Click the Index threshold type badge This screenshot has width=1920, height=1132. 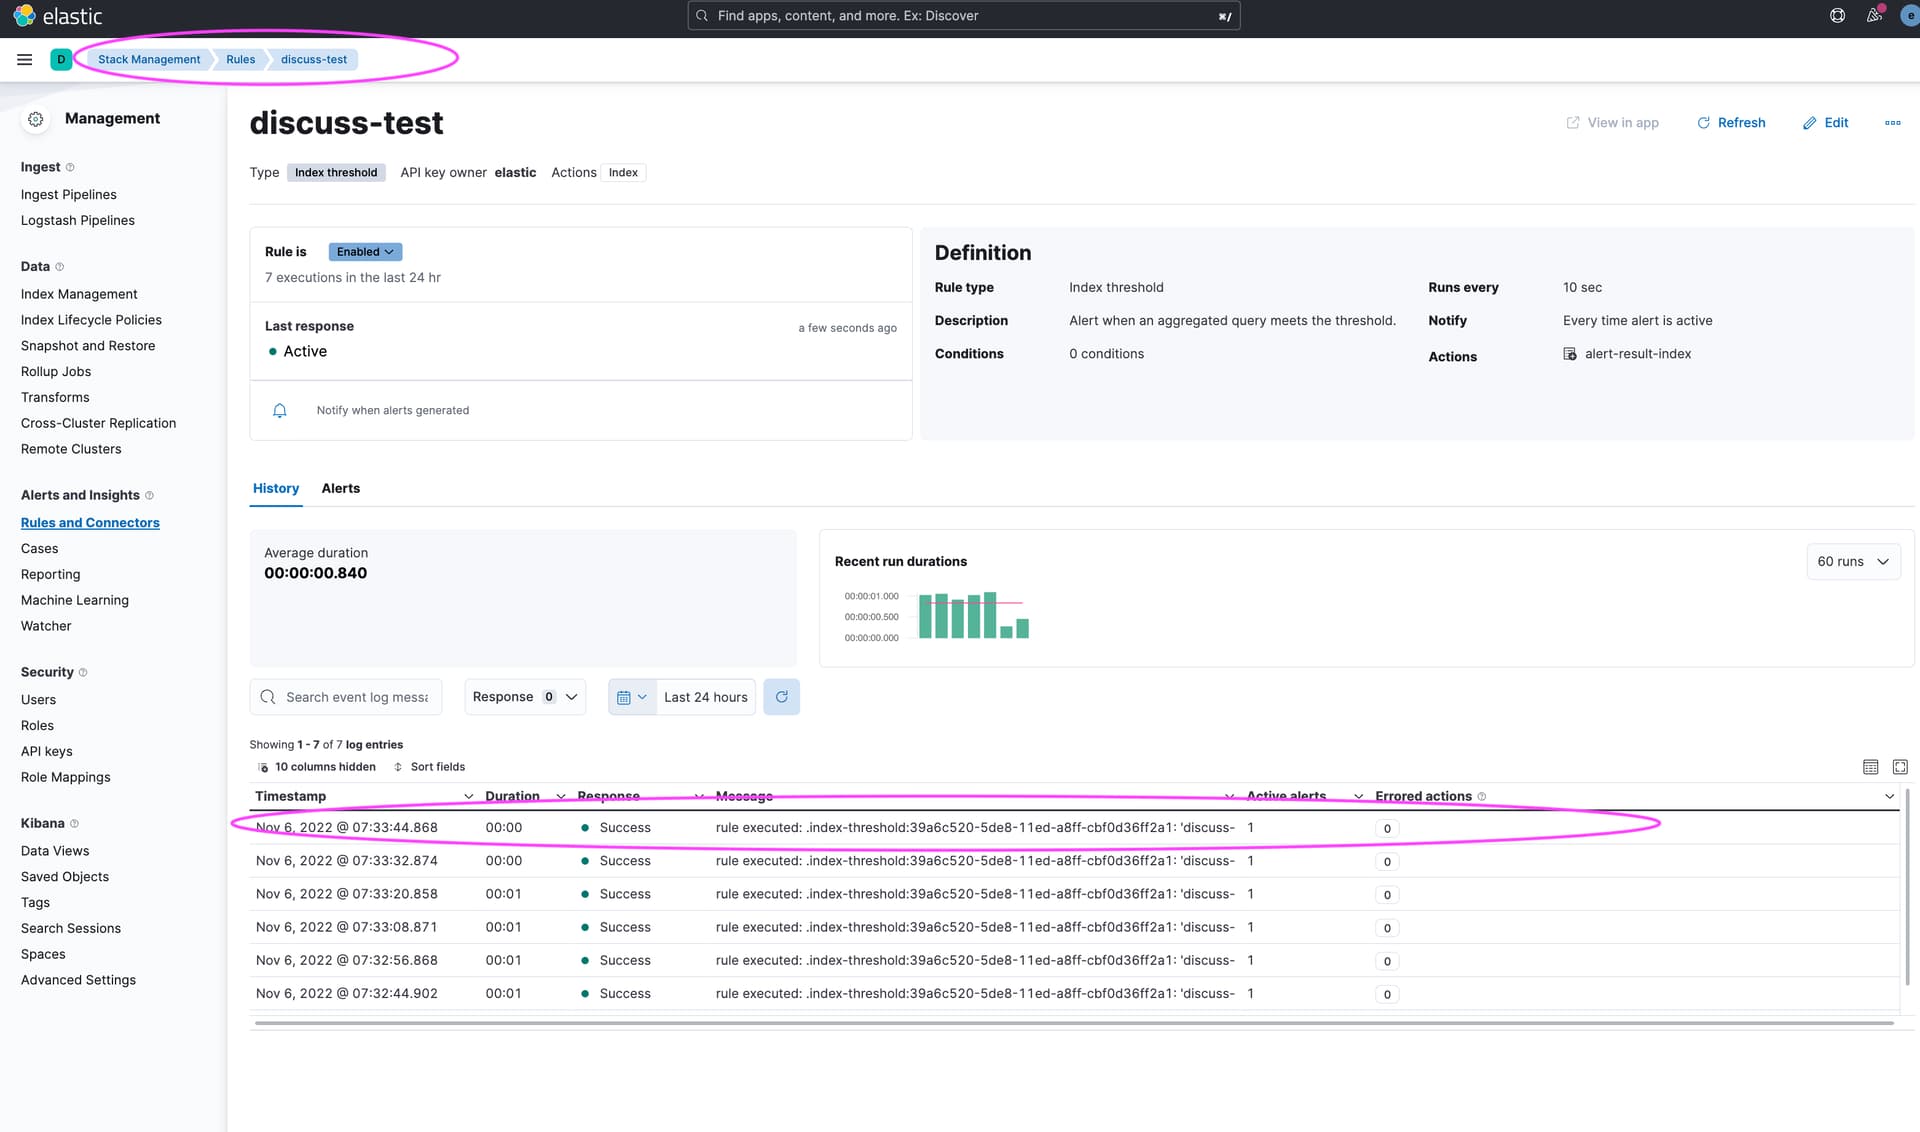336,173
